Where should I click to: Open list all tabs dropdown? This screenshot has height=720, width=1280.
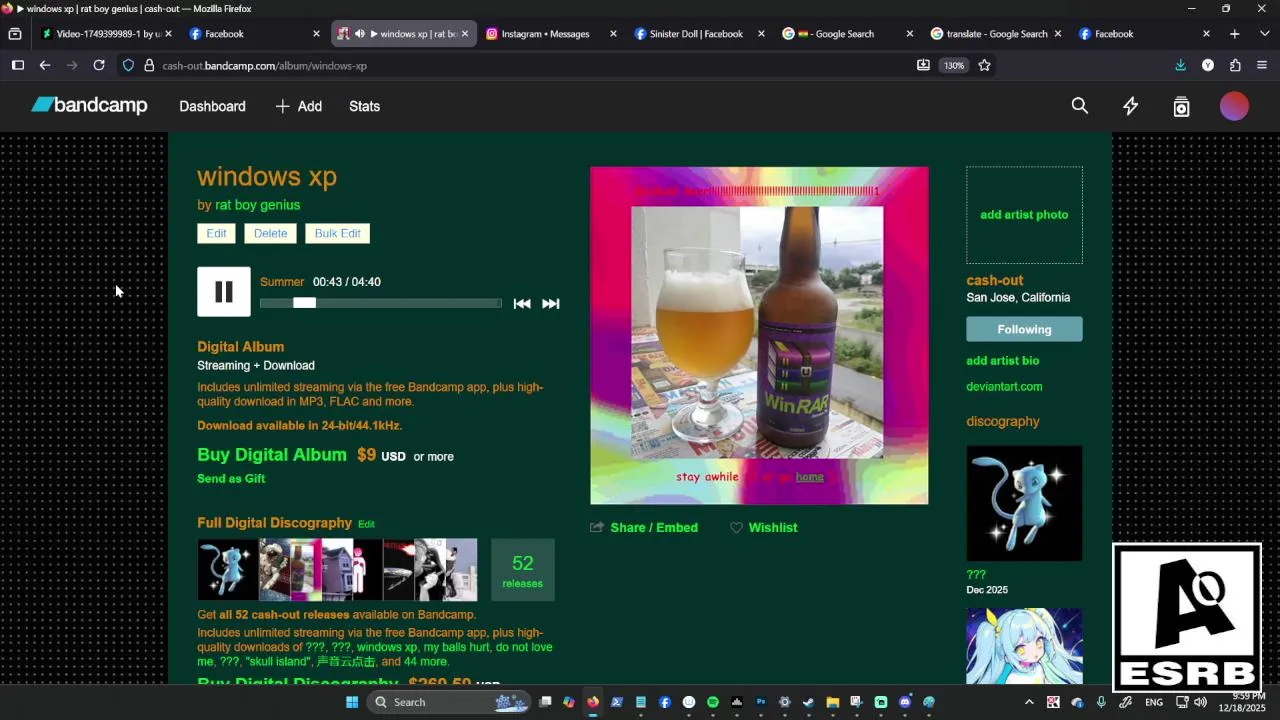pyautogui.click(x=1264, y=34)
